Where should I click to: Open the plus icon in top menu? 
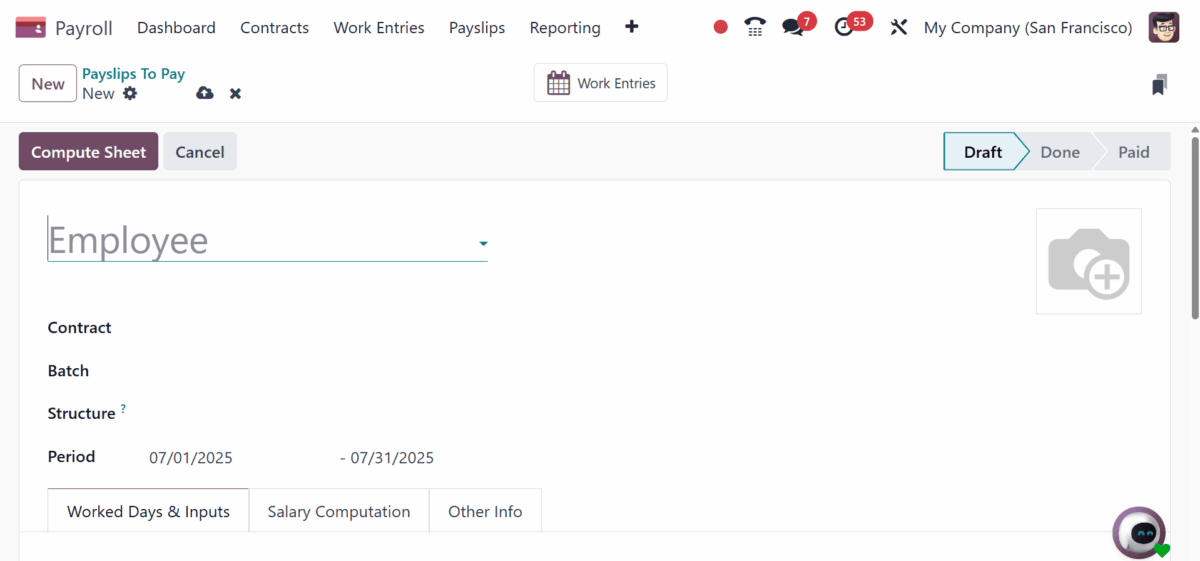[631, 27]
